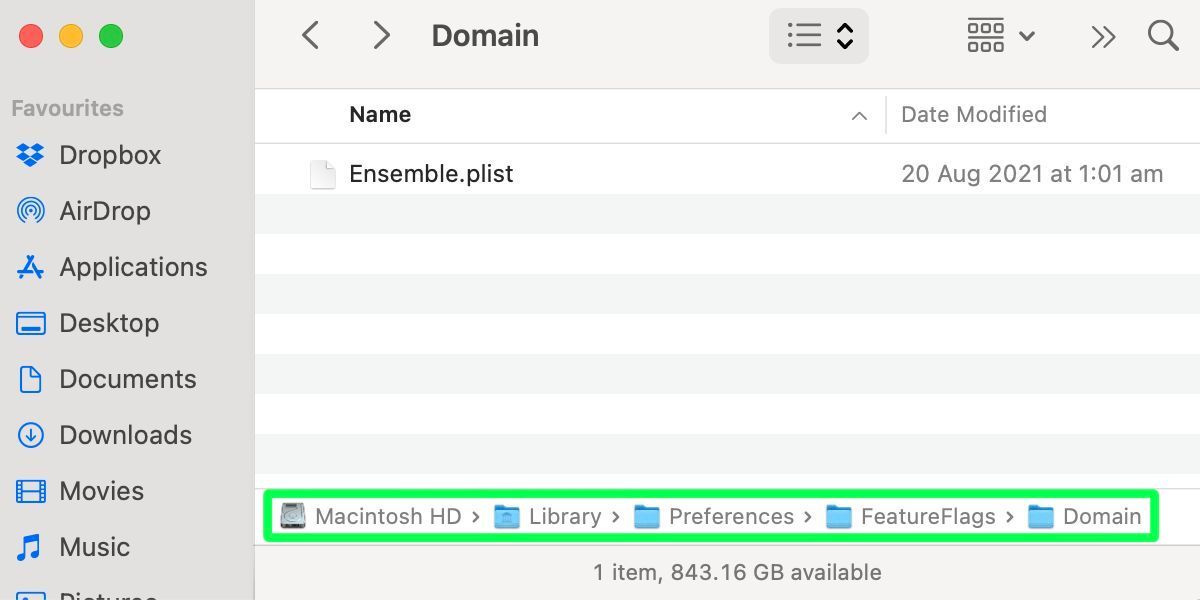Reverse sorting via the Name header chevron
This screenshot has height=600, width=1200.
coord(859,115)
